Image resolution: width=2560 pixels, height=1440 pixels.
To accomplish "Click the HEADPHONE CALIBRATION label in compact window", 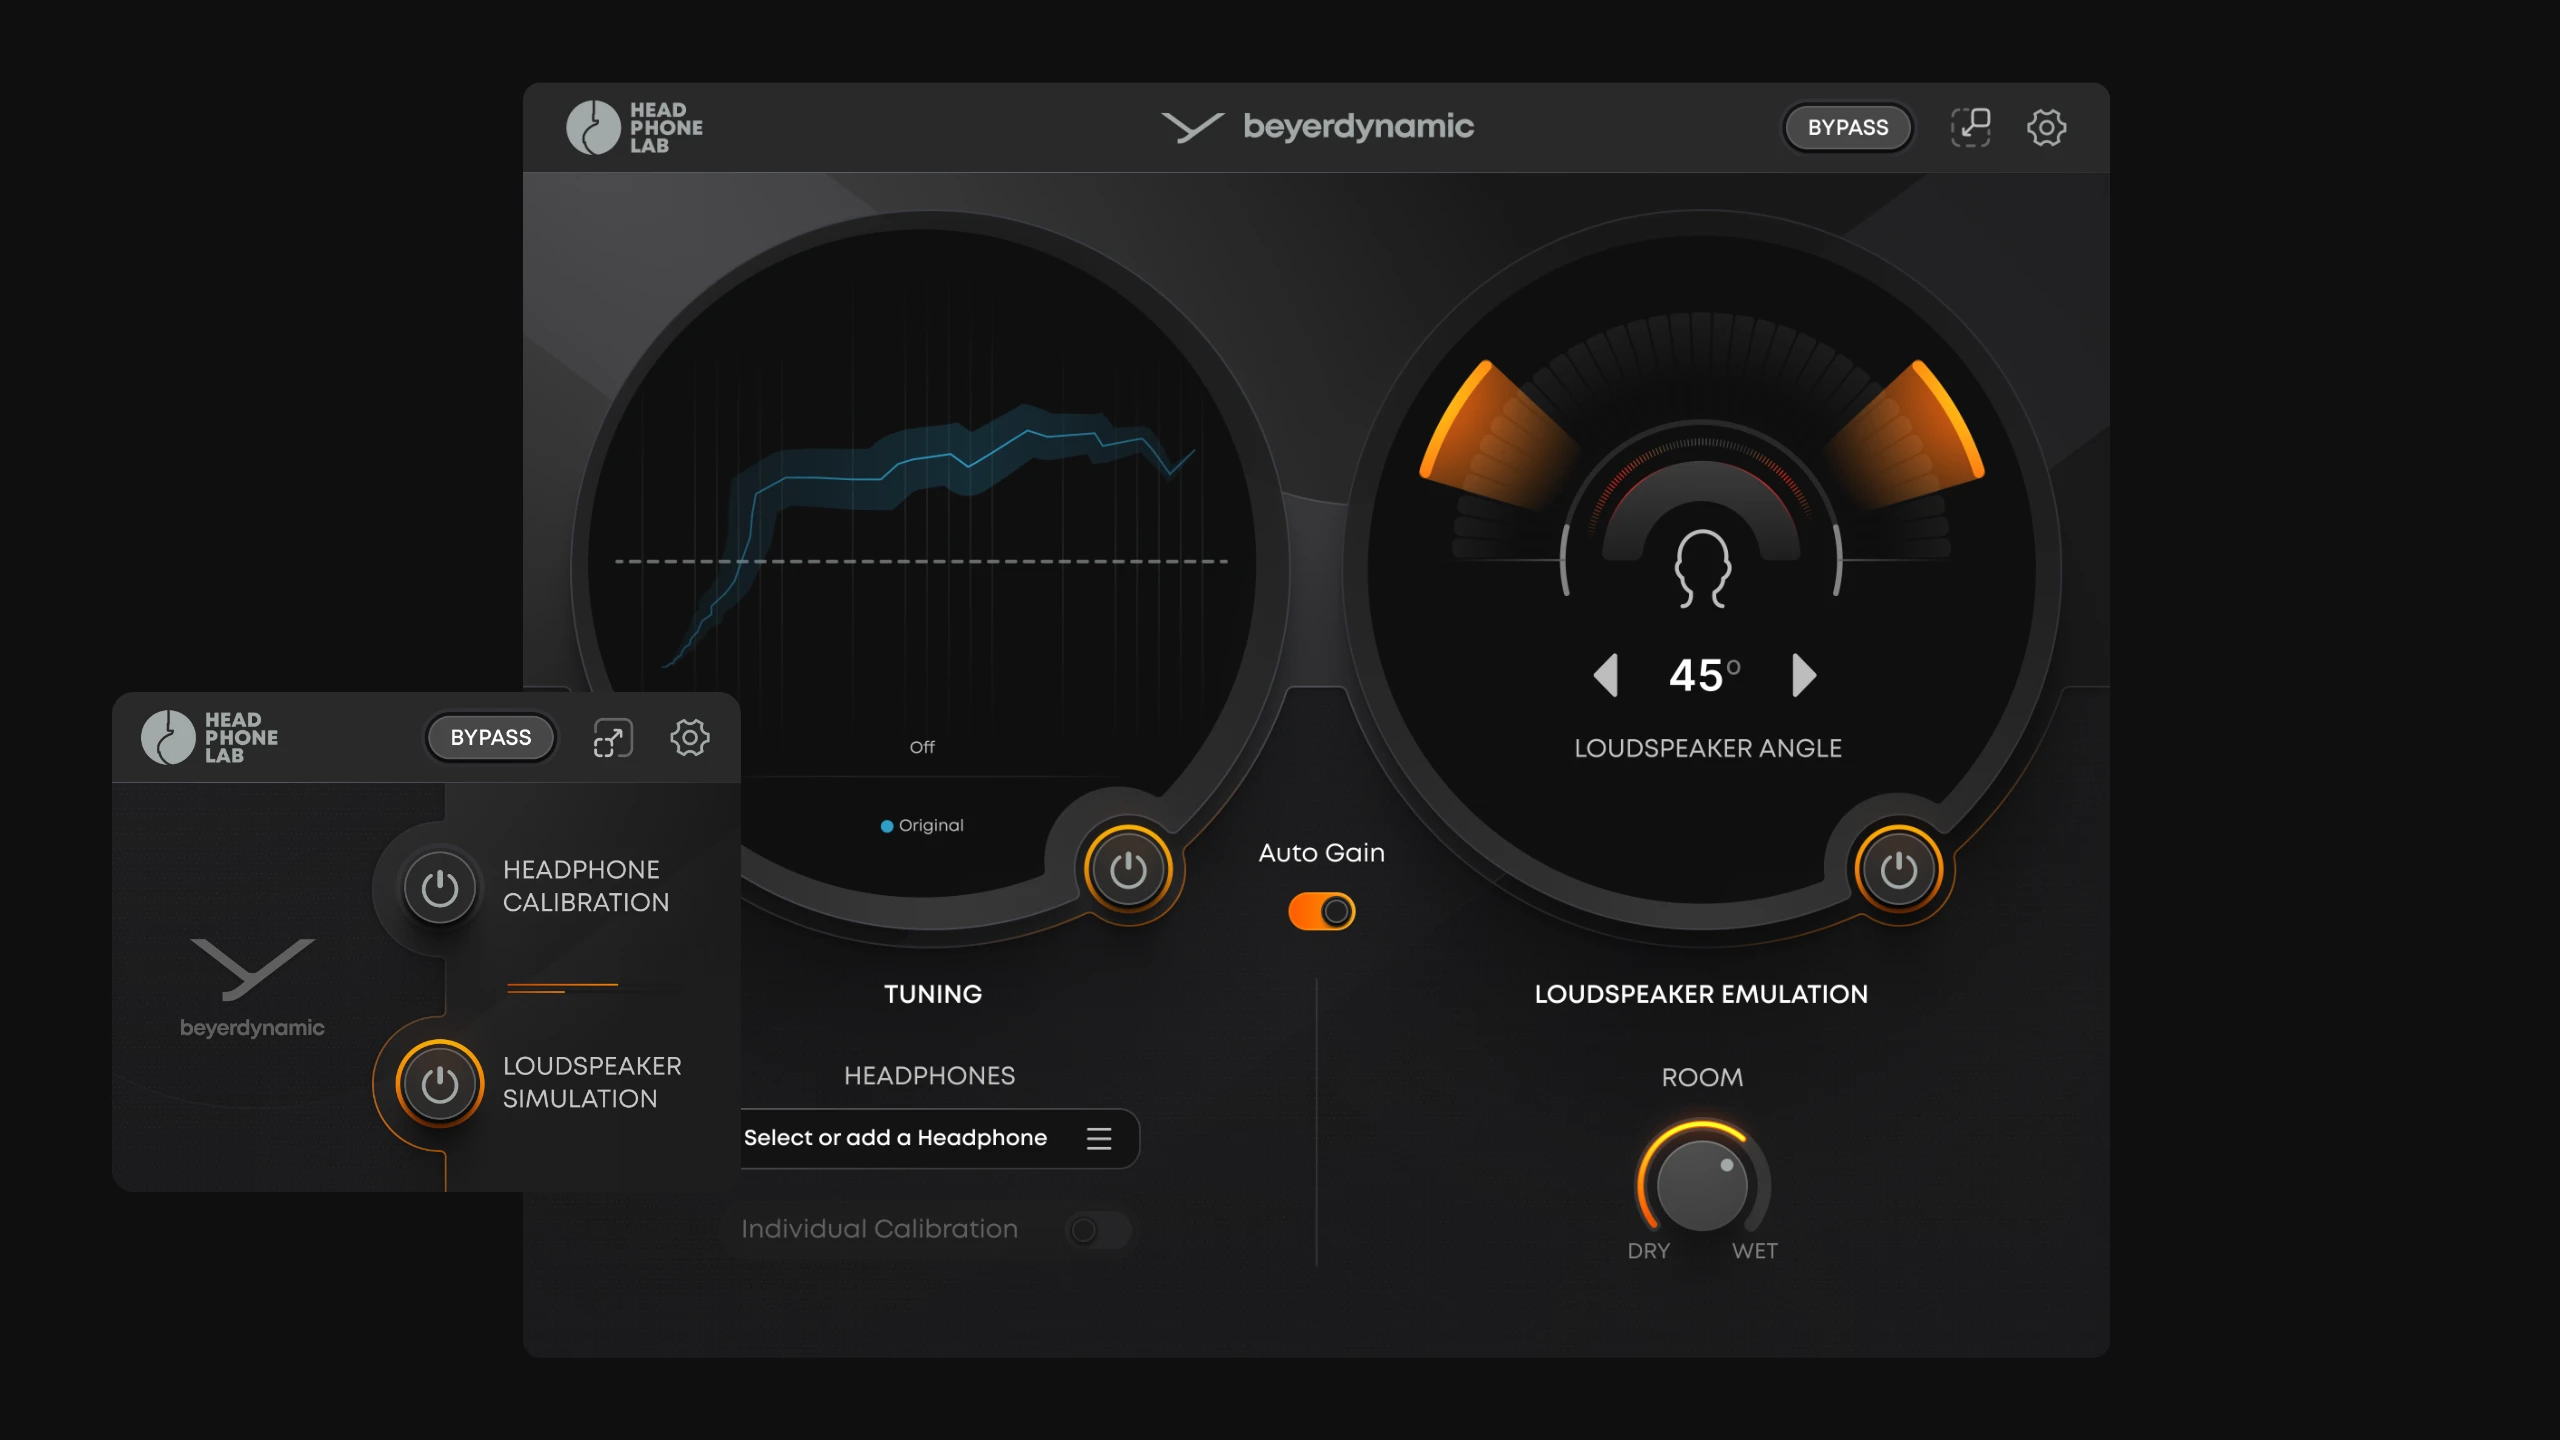I will [x=586, y=886].
